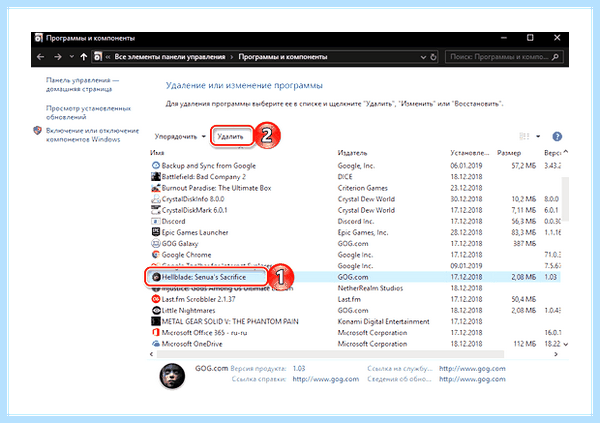
Task: Click publisher NetherRealm Studios
Action: (370, 288)
